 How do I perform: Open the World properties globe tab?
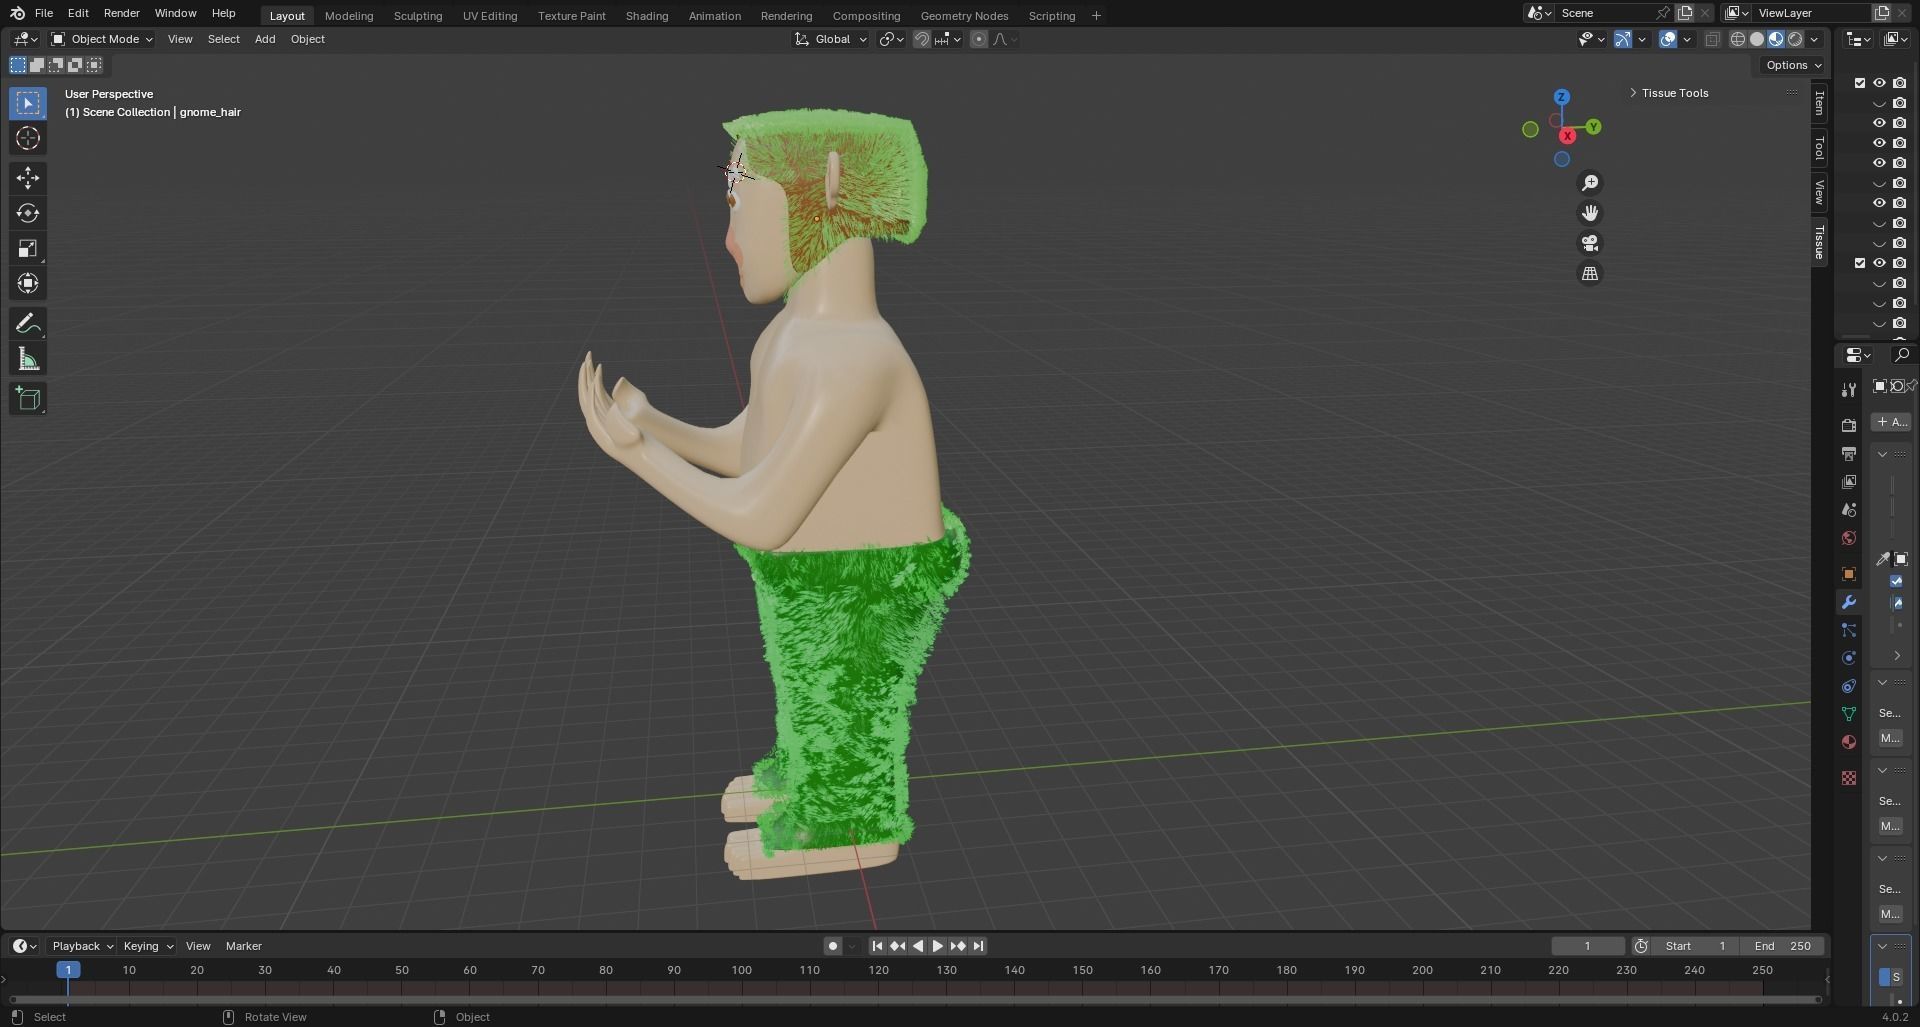(x=1848, y=538)
